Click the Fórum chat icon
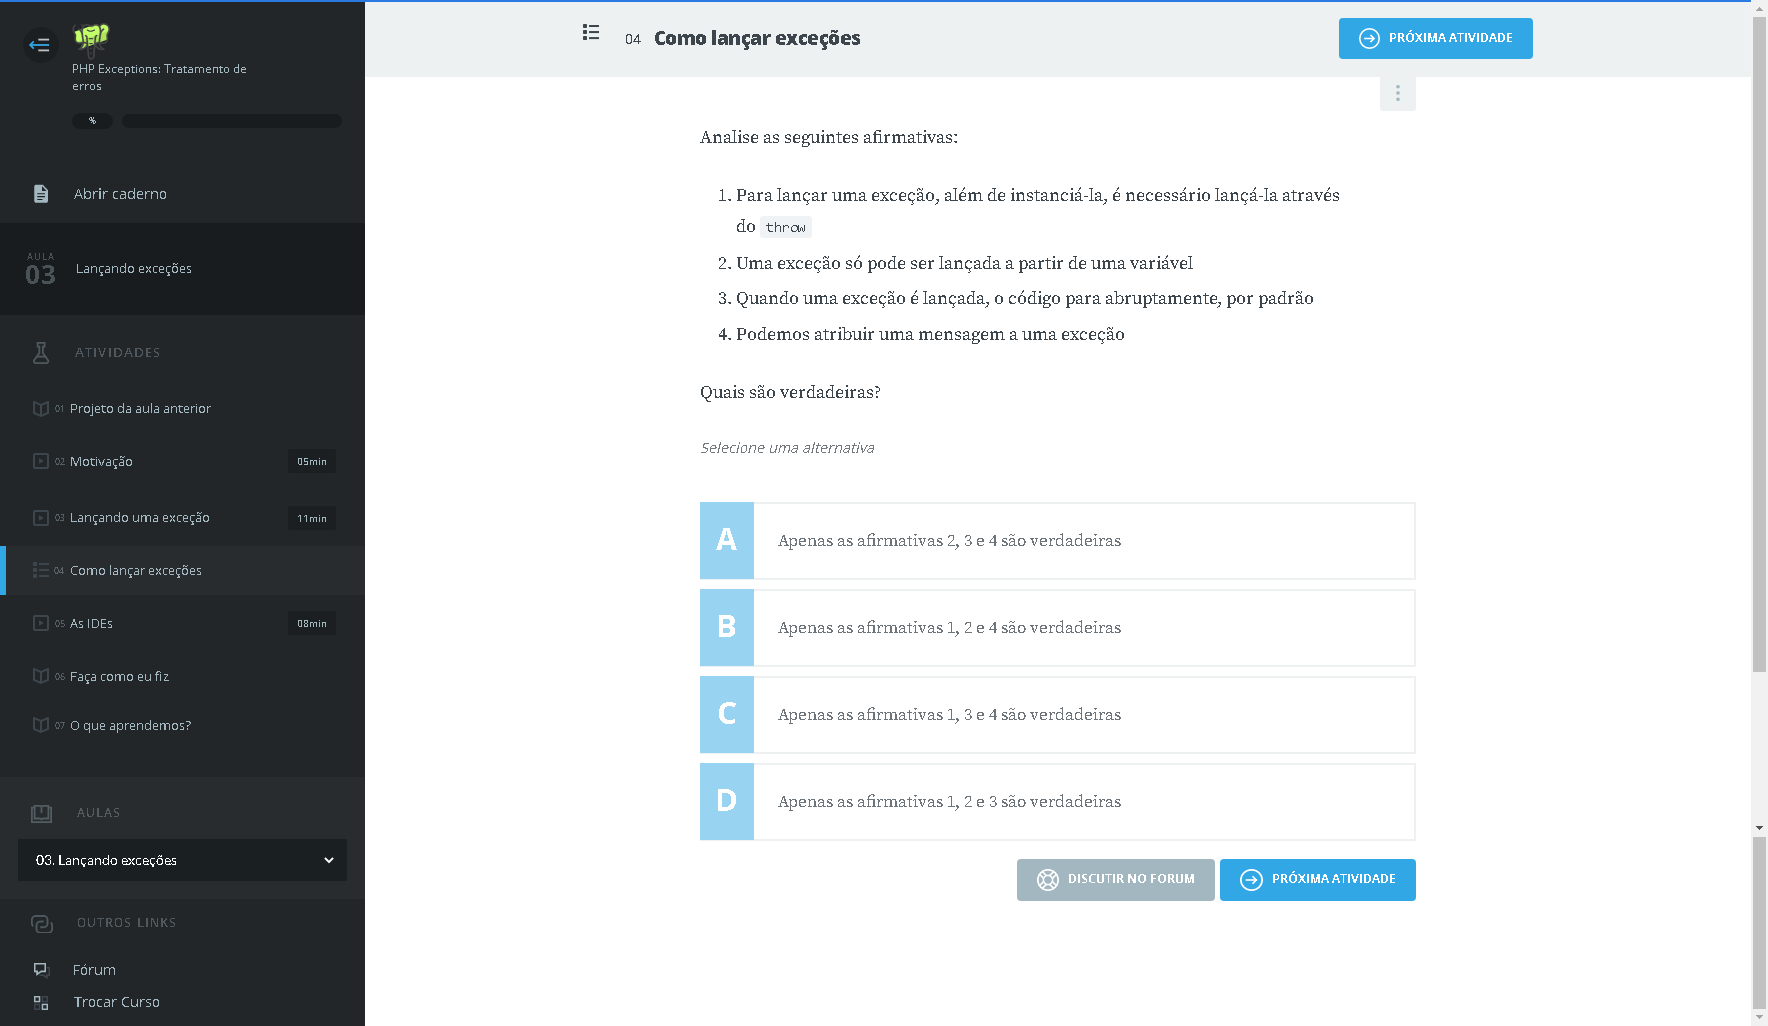Viewport: 1768px width, 1026px height. click(41, 970)
